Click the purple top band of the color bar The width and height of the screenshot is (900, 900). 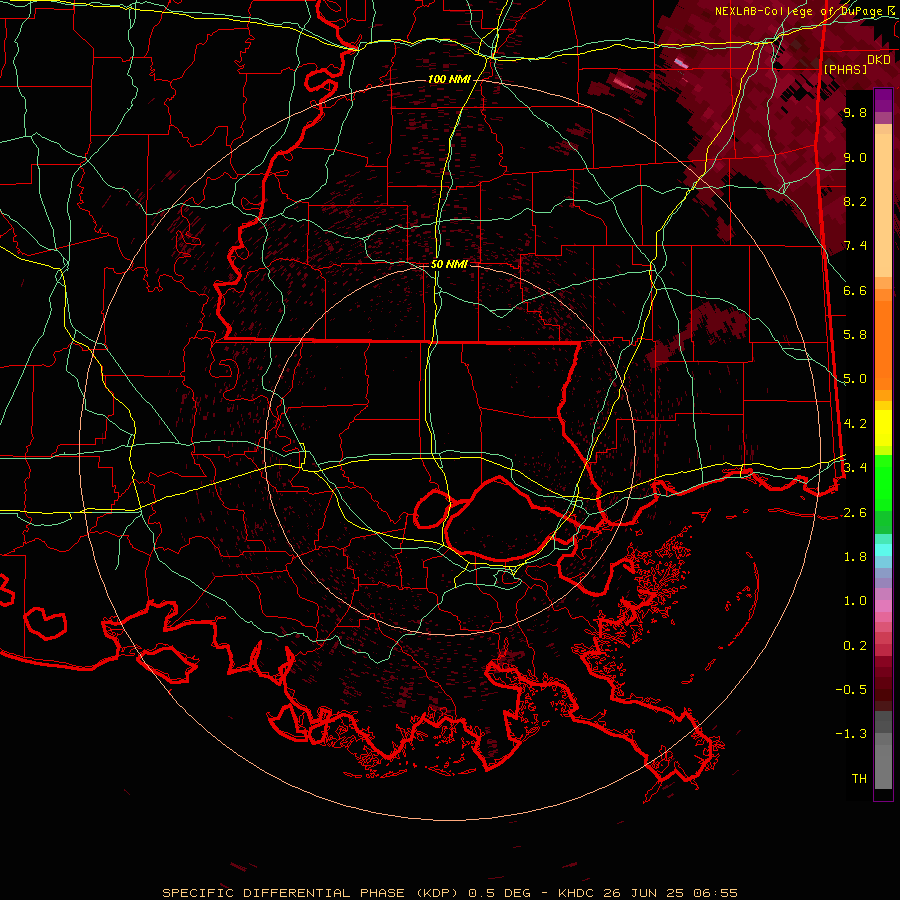point(883,101)
